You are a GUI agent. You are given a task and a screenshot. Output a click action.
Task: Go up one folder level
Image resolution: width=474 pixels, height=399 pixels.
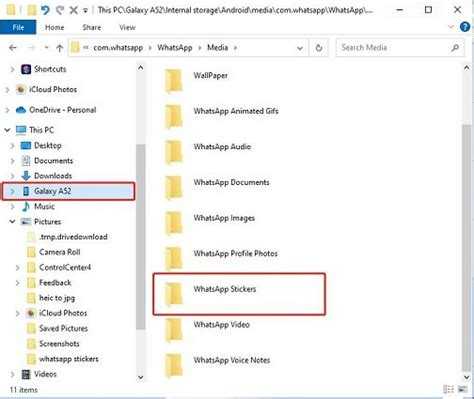click(x=60, y=48)
